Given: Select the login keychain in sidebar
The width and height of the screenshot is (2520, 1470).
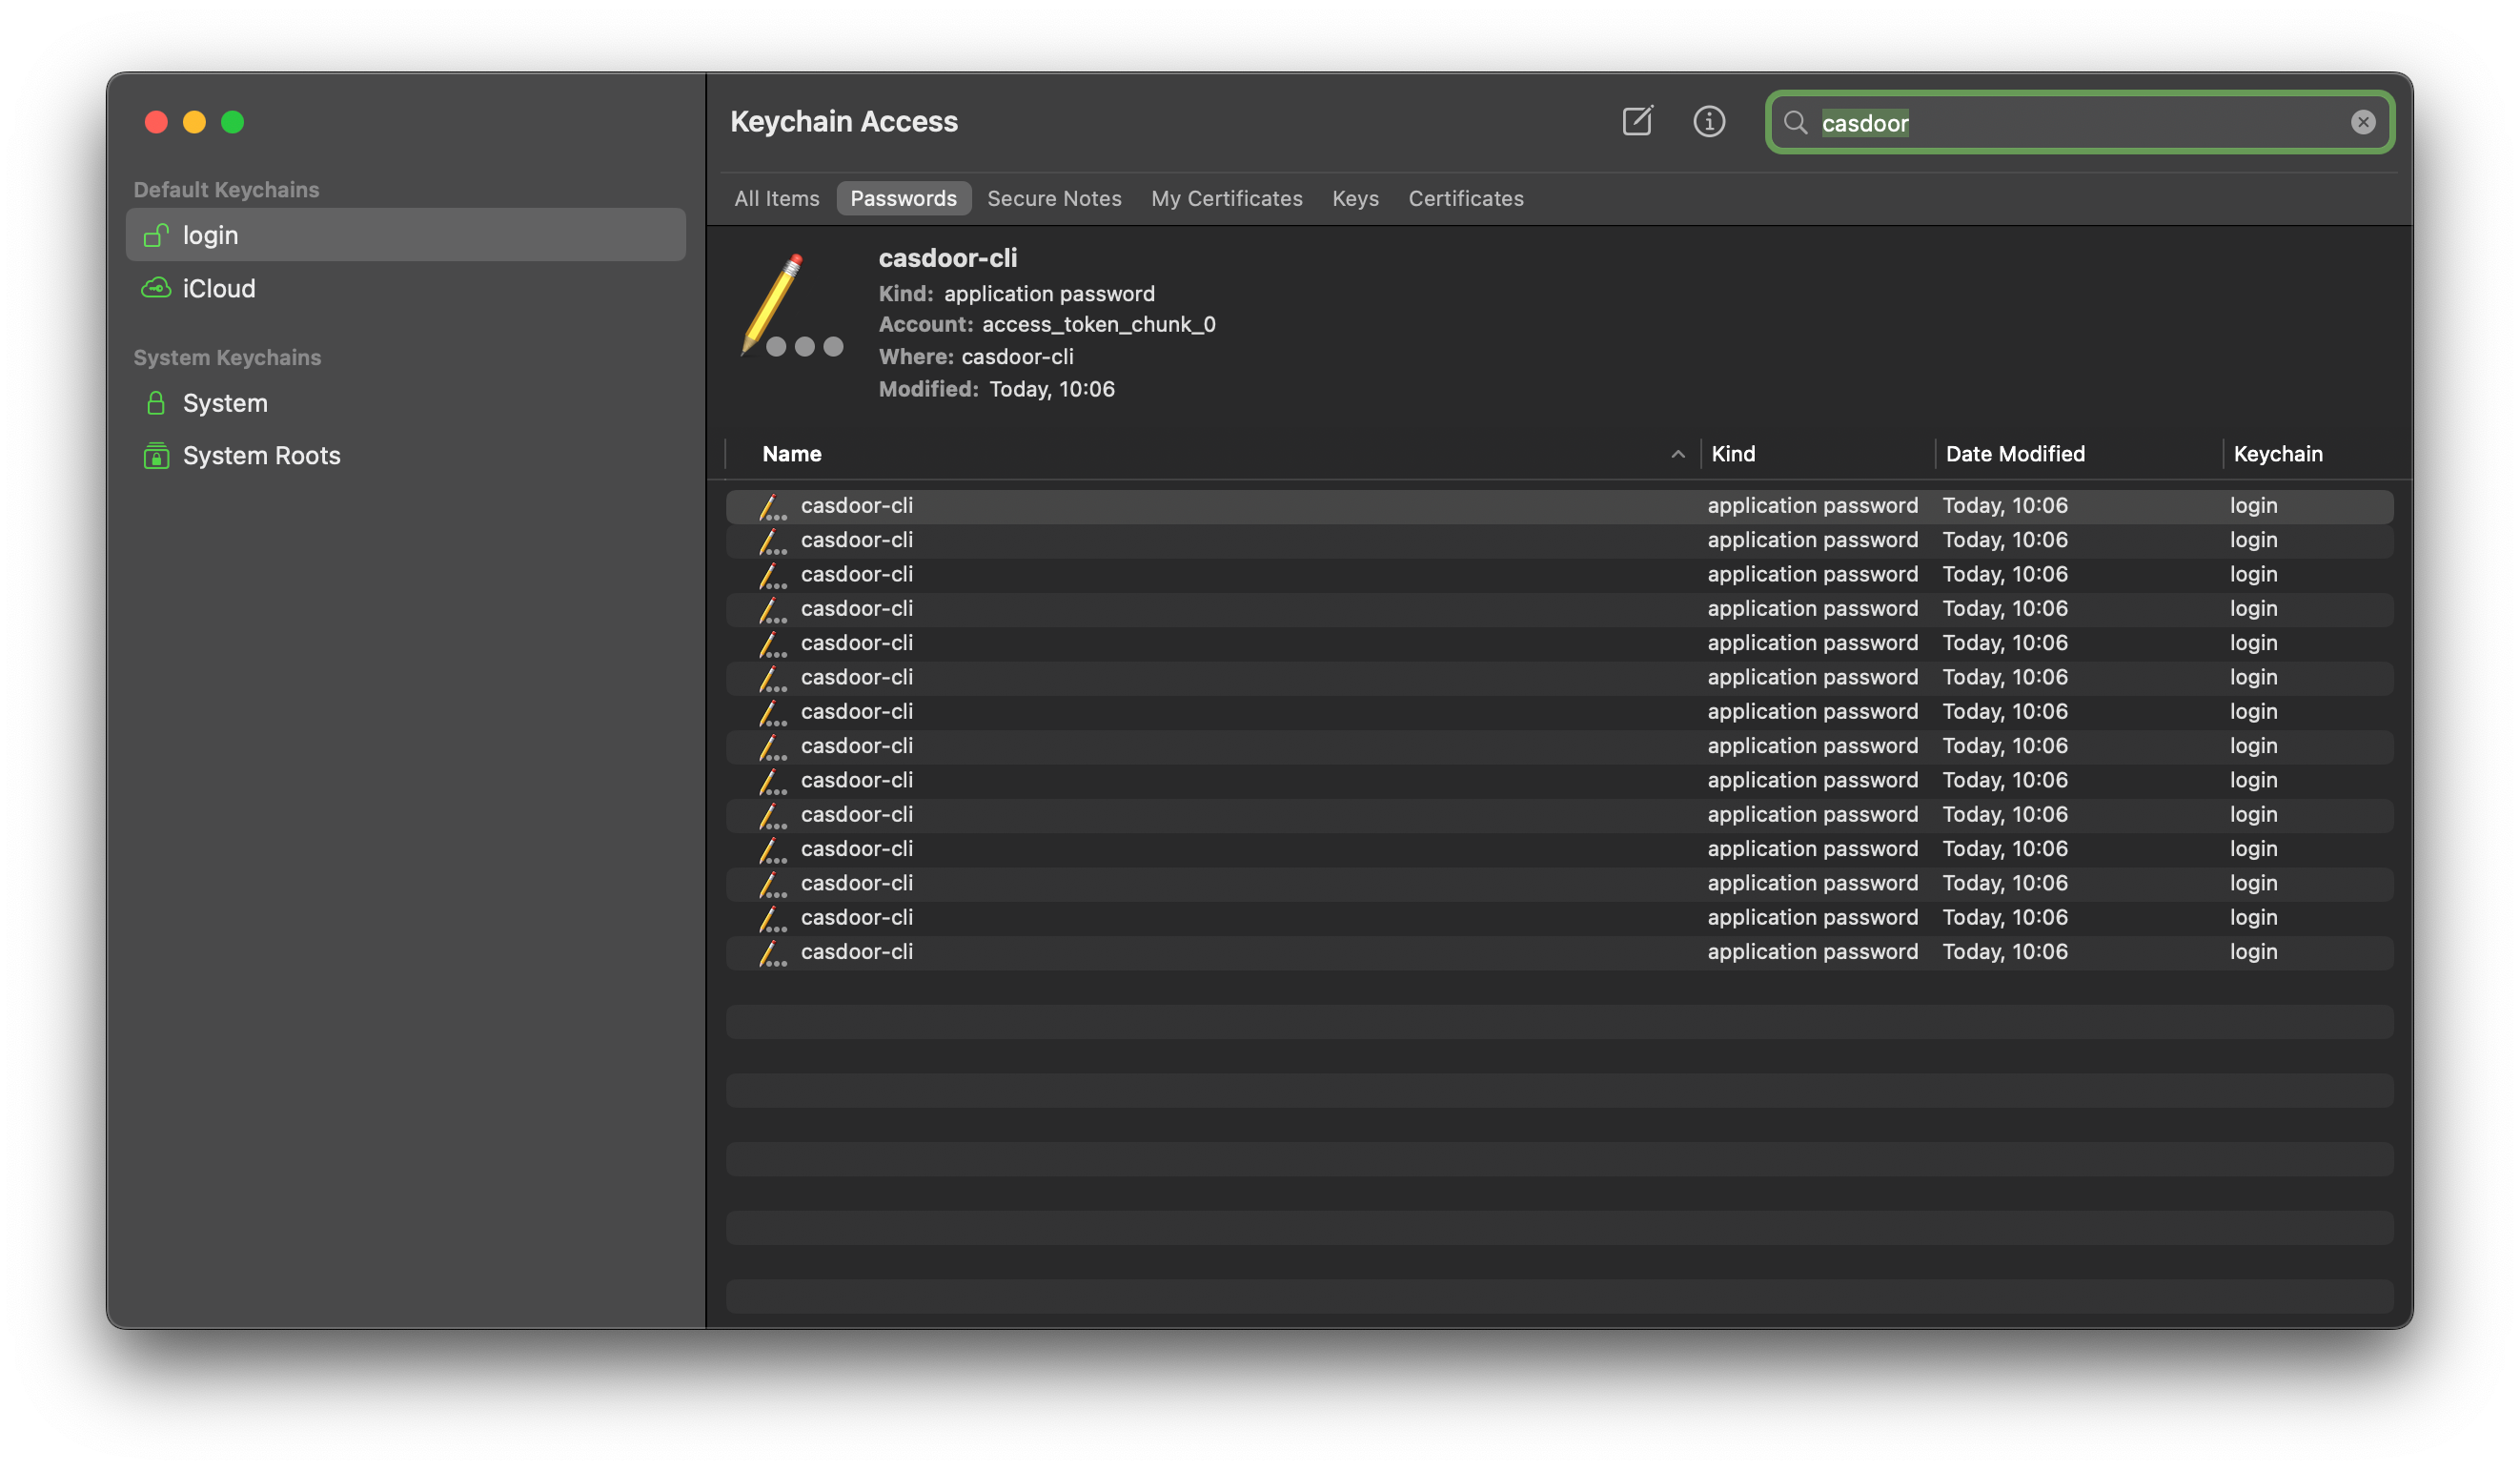Looking at the screenshot, I should (x=405, y=235).
